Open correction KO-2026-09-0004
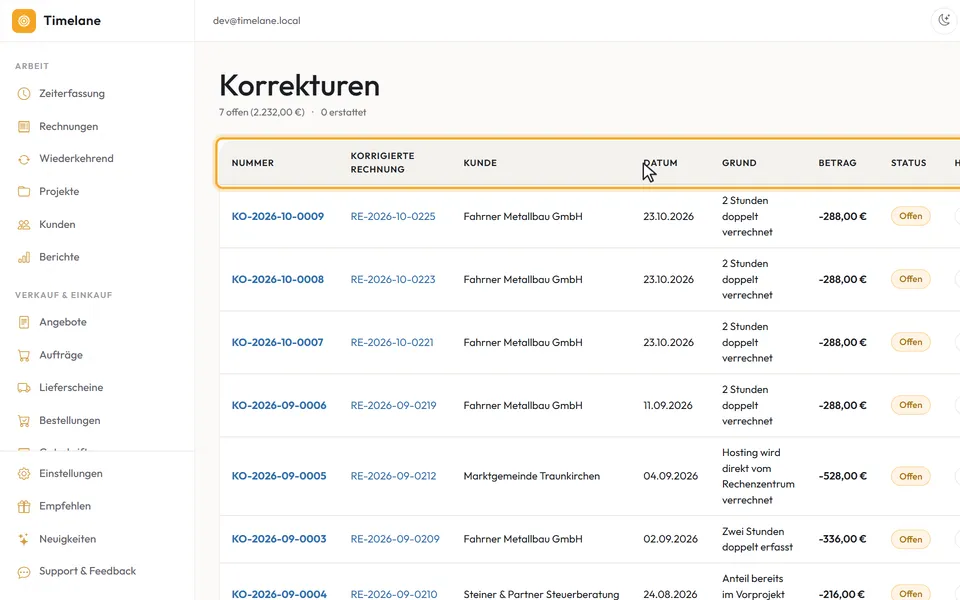960x600 pixels. [279, 594]
